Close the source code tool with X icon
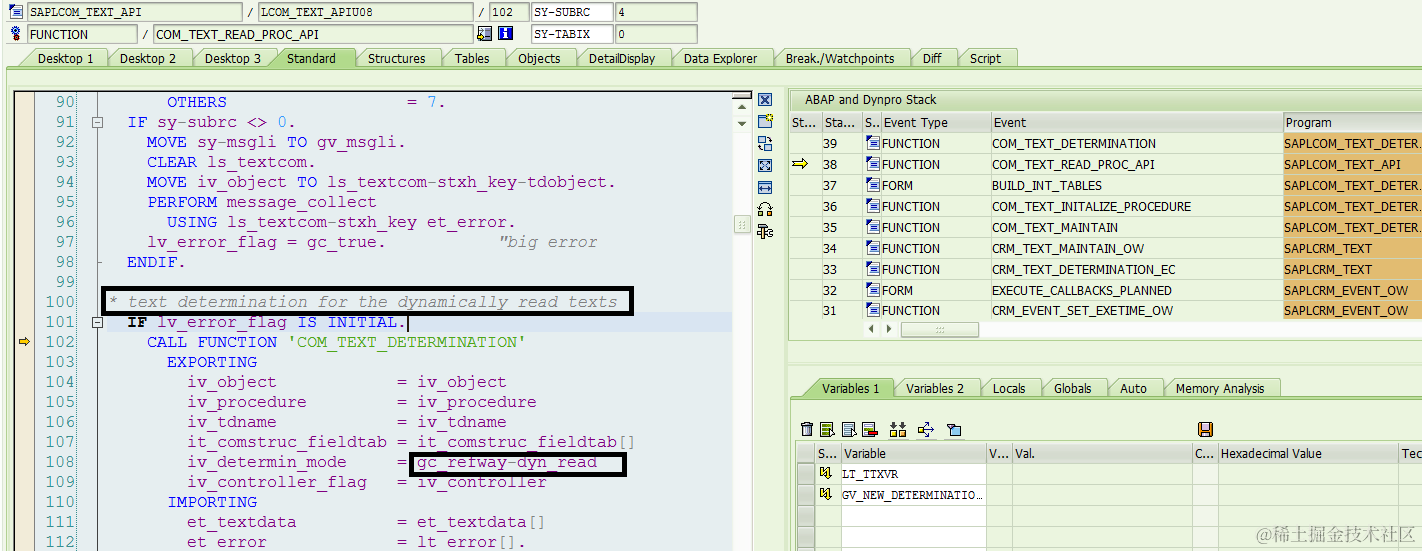The image size is (1422, 551). click(x=765, y=100)
